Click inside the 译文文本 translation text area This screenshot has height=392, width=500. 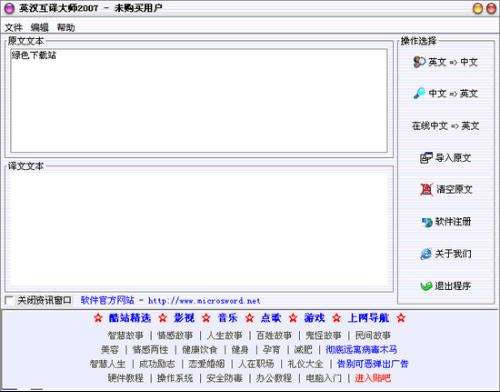click(x=199, y=229)
